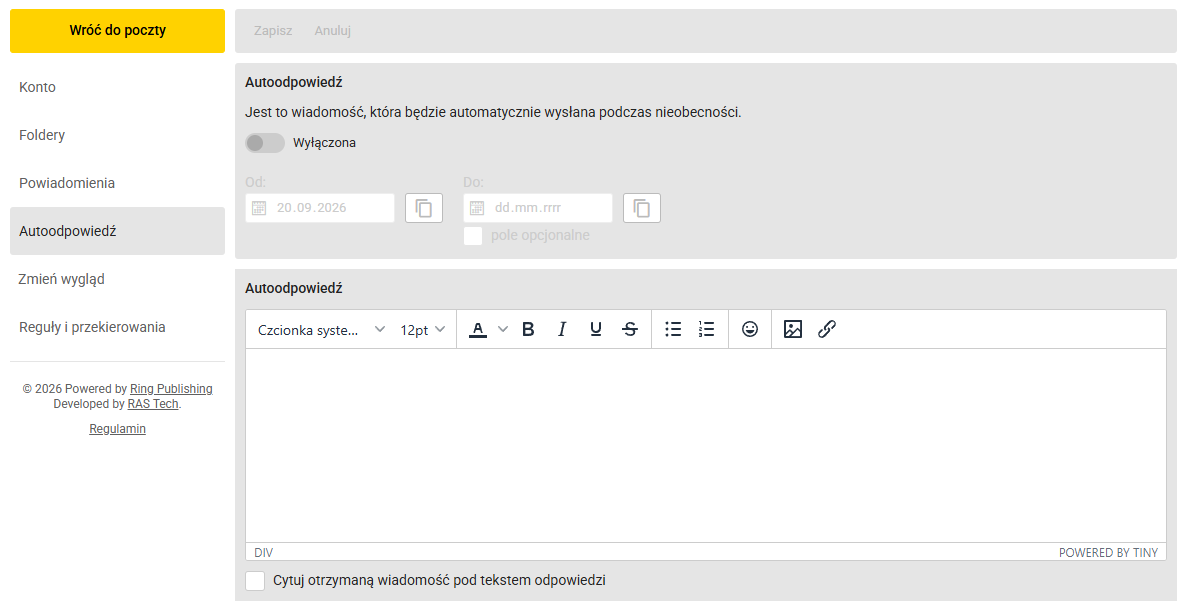
Task: Click inside the autoresponse message editor
Action: (706, 445)
